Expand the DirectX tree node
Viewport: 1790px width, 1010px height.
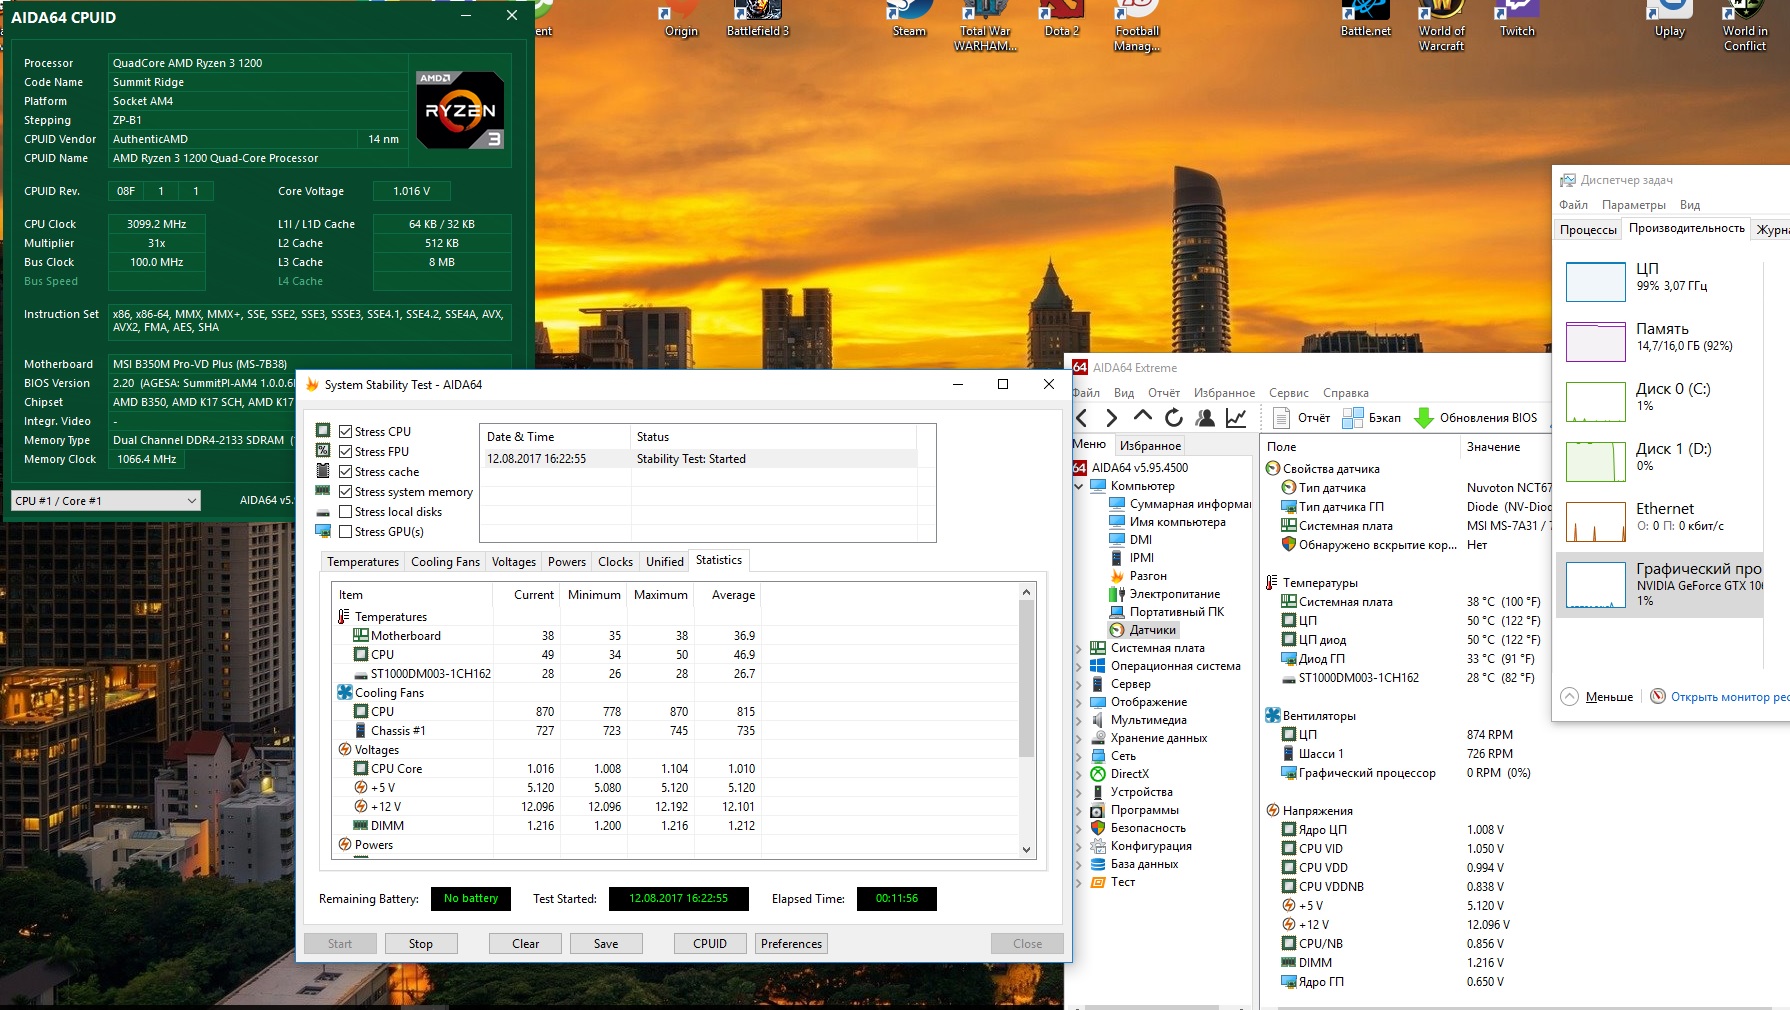click(x=1079, y=774)
